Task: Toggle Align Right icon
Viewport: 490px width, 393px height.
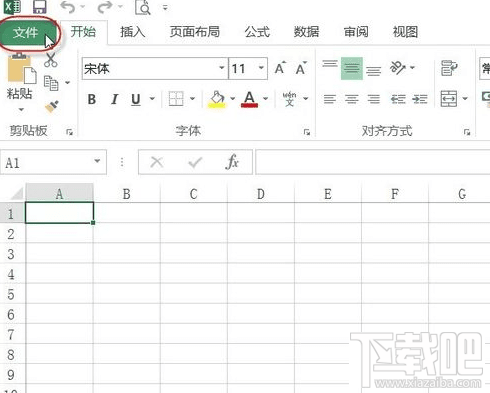Action: click(x=373, y=99)
